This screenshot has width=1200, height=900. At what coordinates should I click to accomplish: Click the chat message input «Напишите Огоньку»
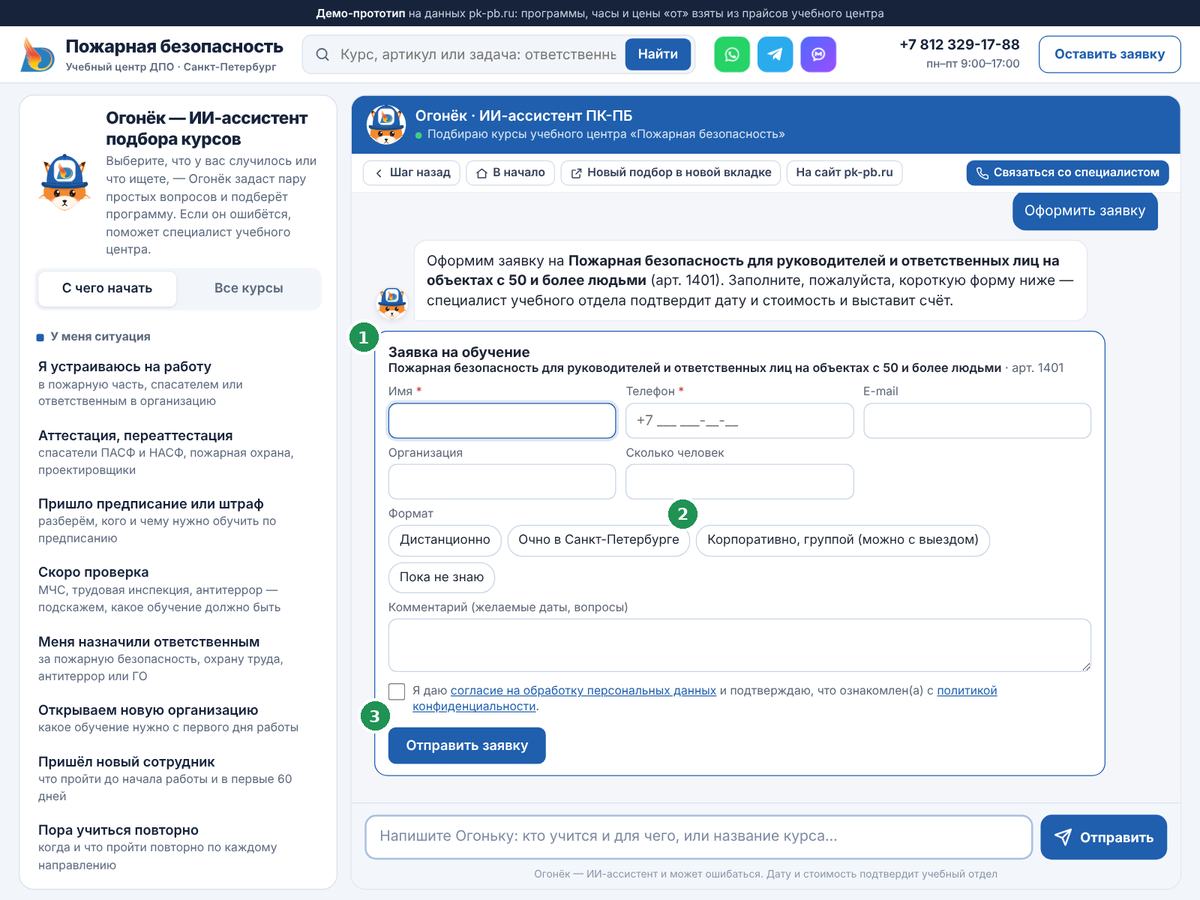(698, 837)
